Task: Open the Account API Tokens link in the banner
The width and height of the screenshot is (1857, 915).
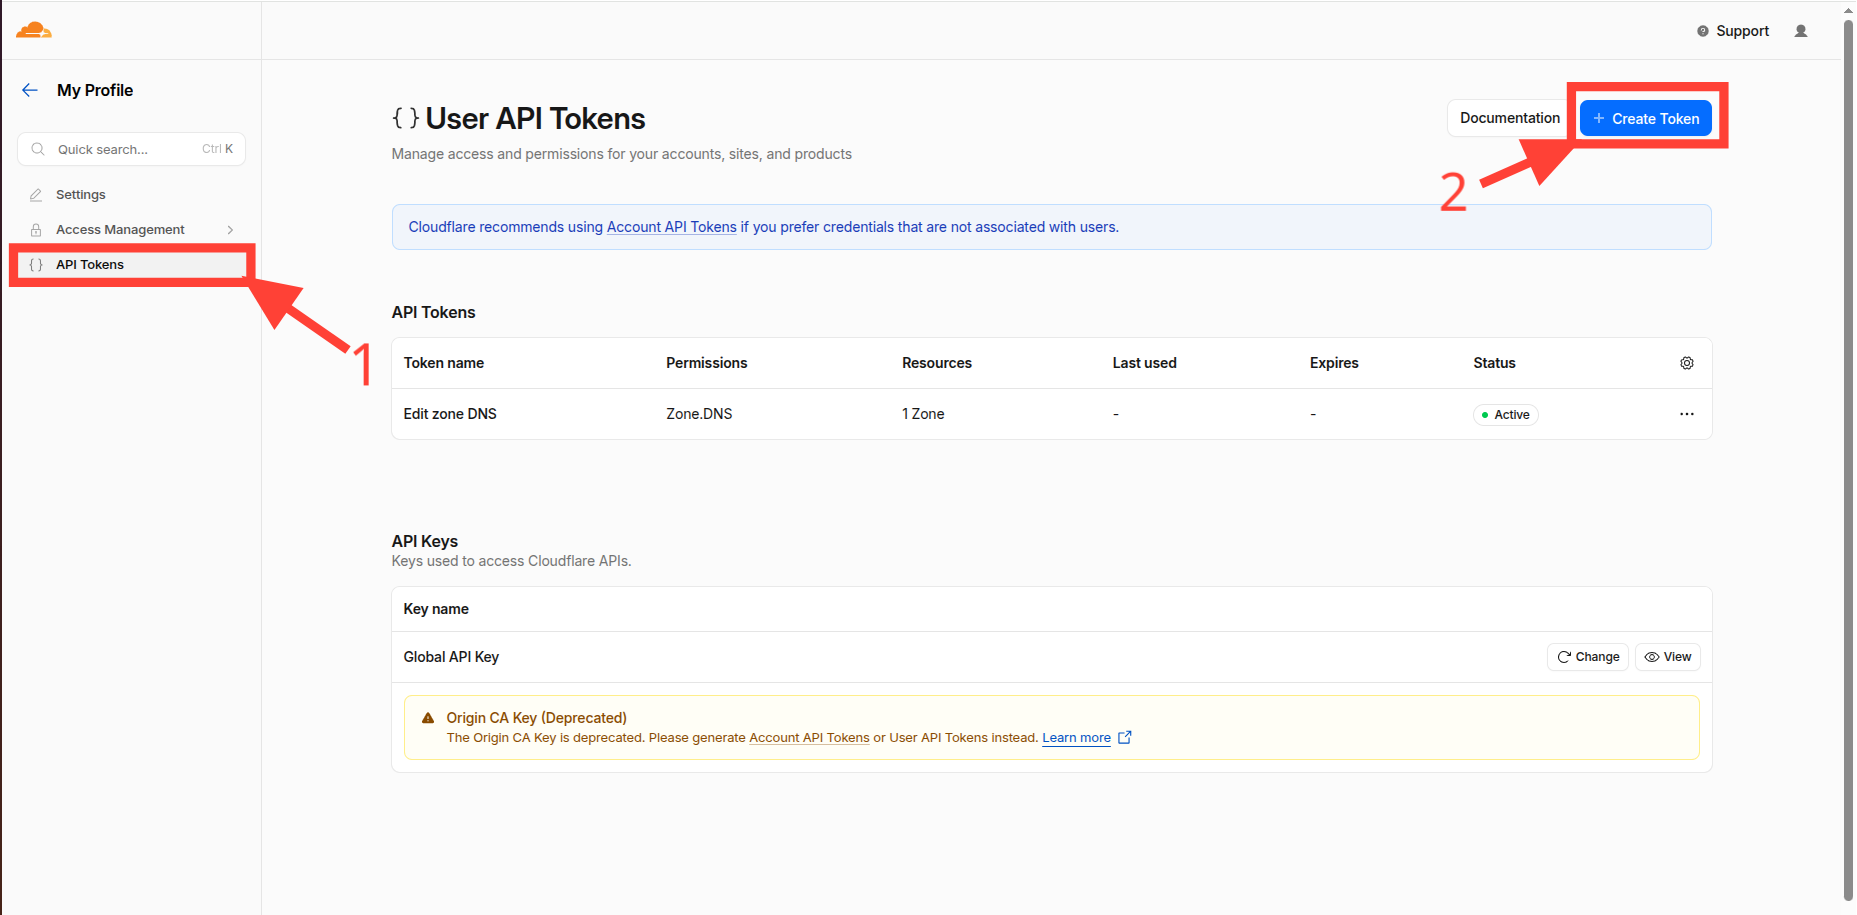Action: pos(671,227)
